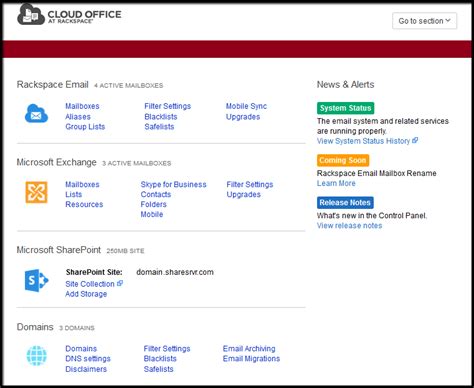Click the Microsoft Exchange section heading
The width and height of the screenshot is (474, 388).
click(x=57, y=162)
